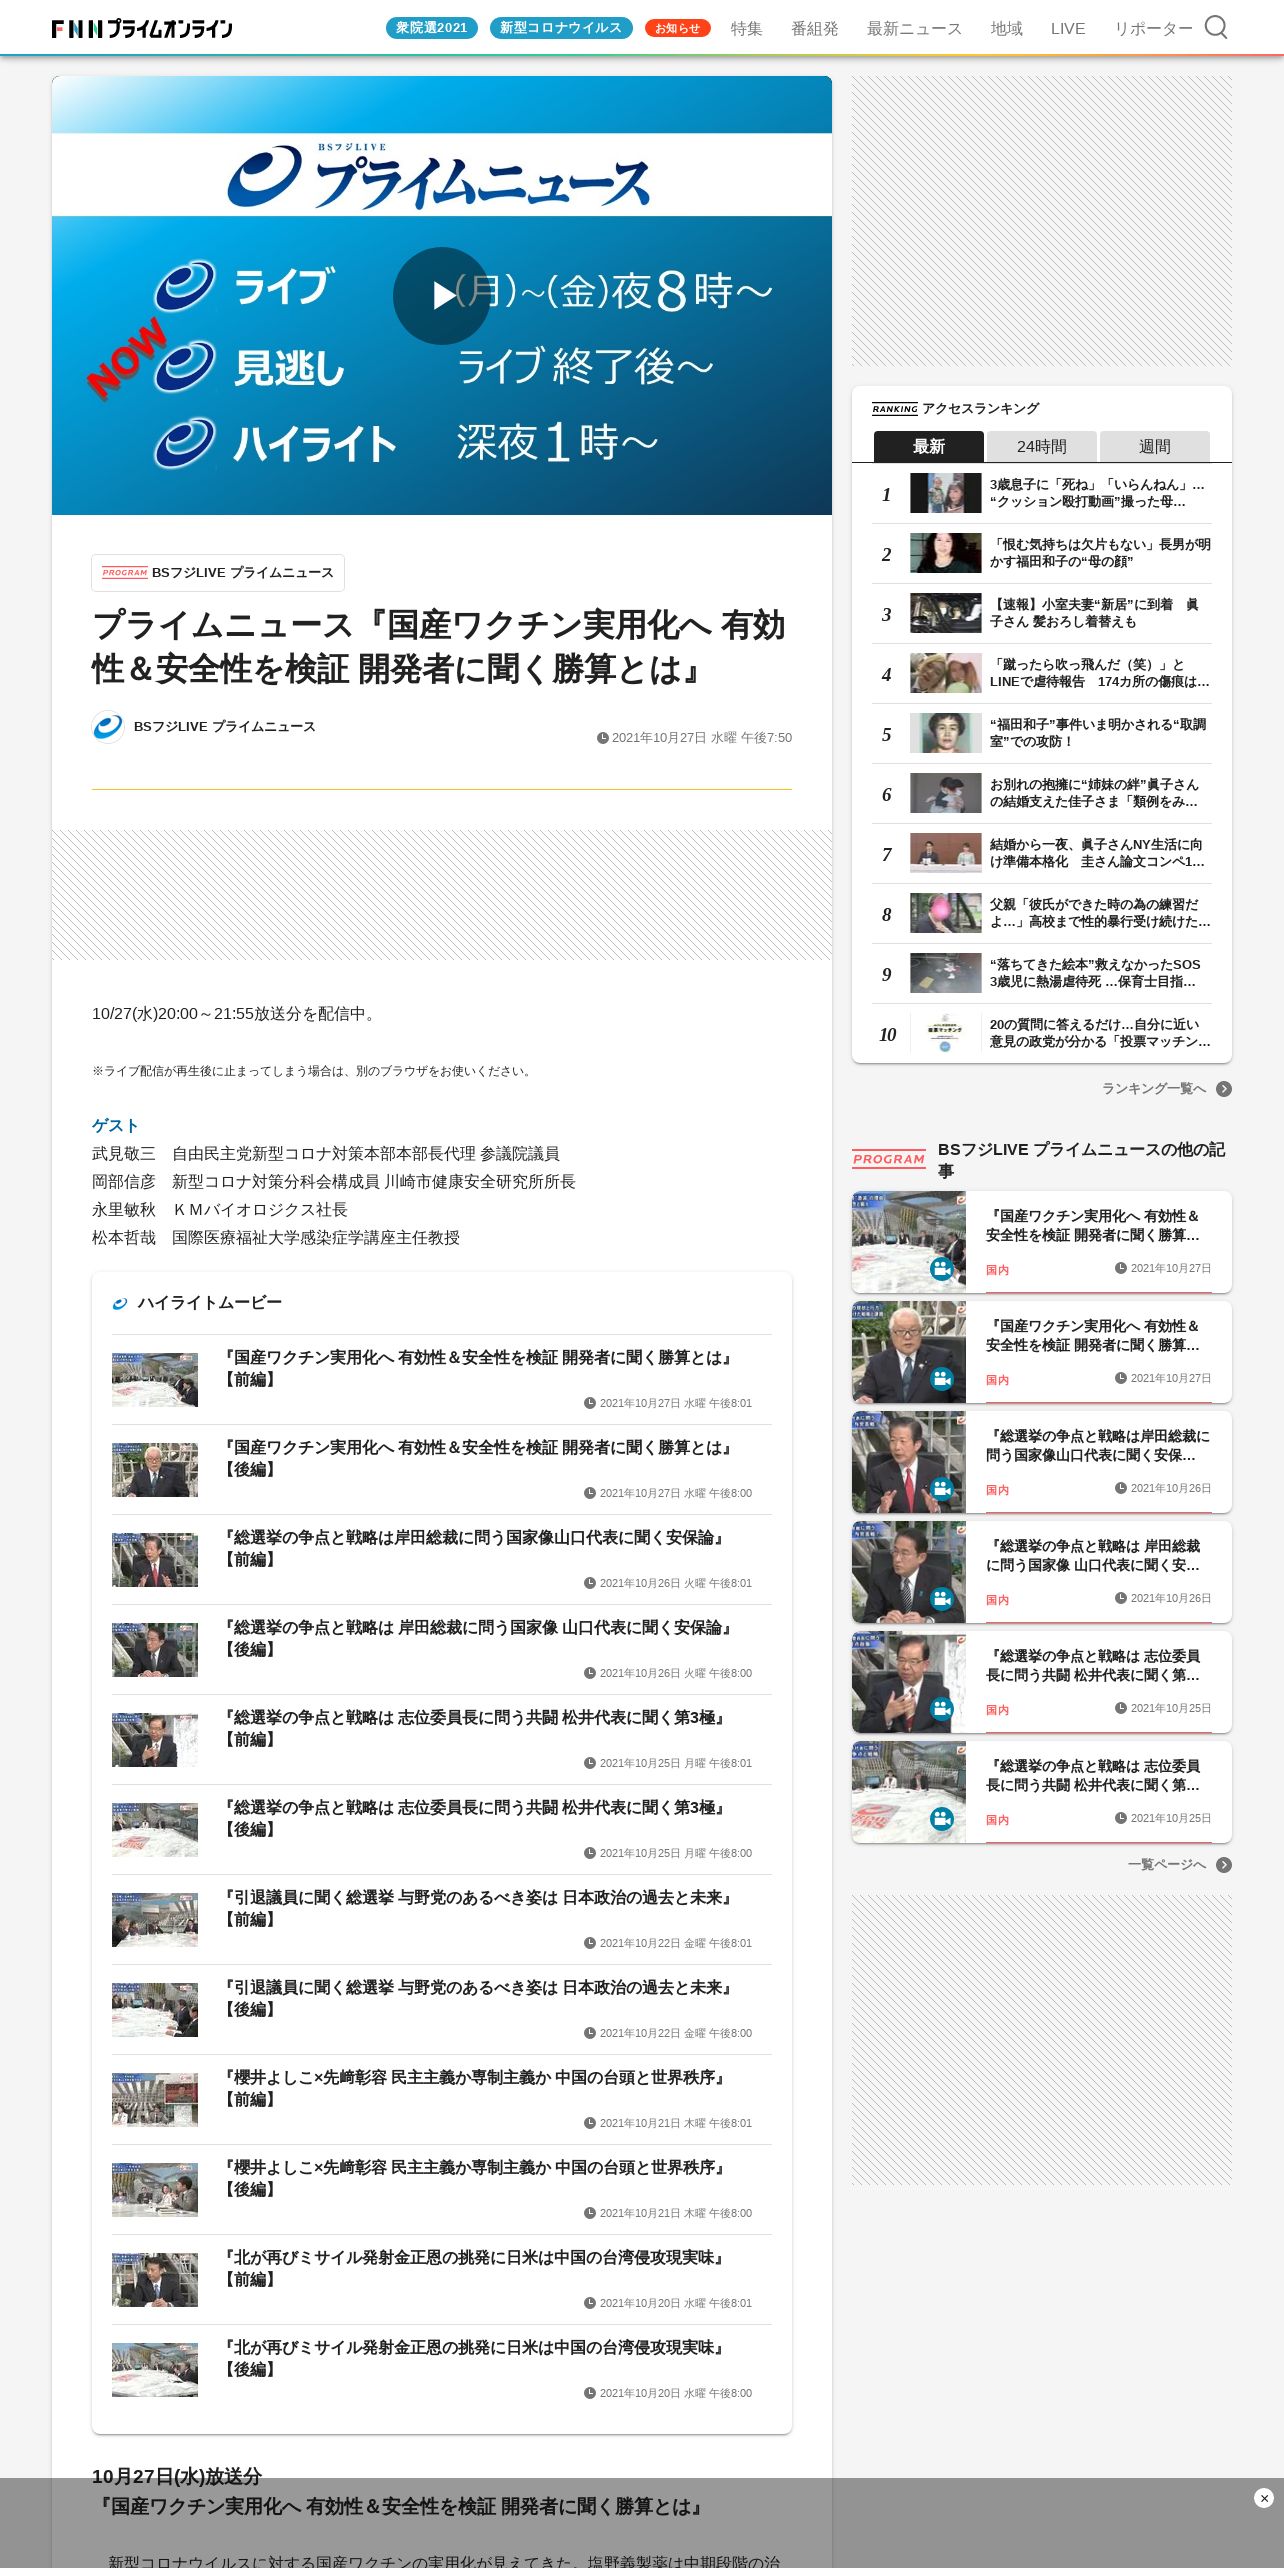Open ranking 8 article starting 父親「彼氏ができた時

pyautogui.click(x=1041, y=913)
